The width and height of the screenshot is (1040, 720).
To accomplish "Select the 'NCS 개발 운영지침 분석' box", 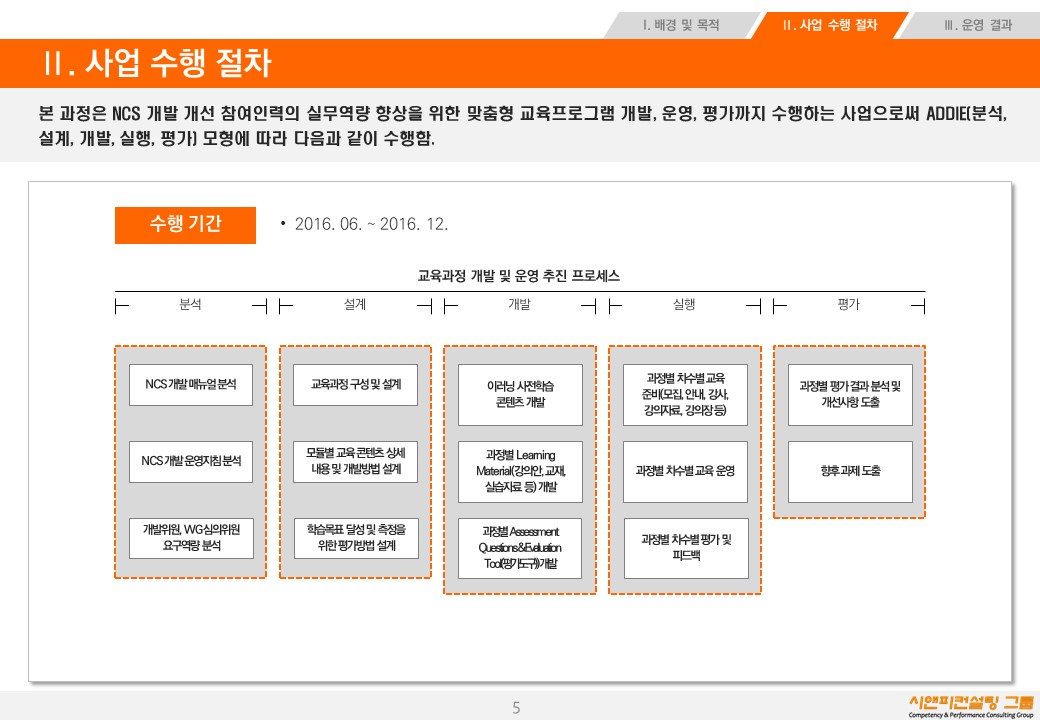I will click(191, 461).
